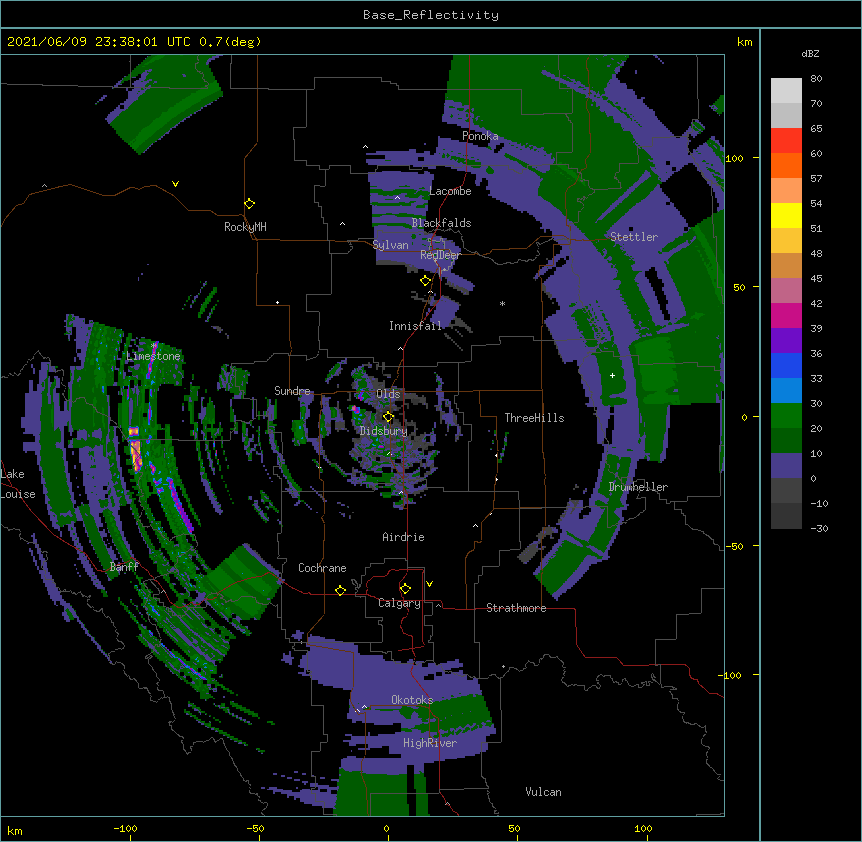Click the yellow radar marker at Olds
Screen dimensions: 862x842
click(x=388, y=416)
